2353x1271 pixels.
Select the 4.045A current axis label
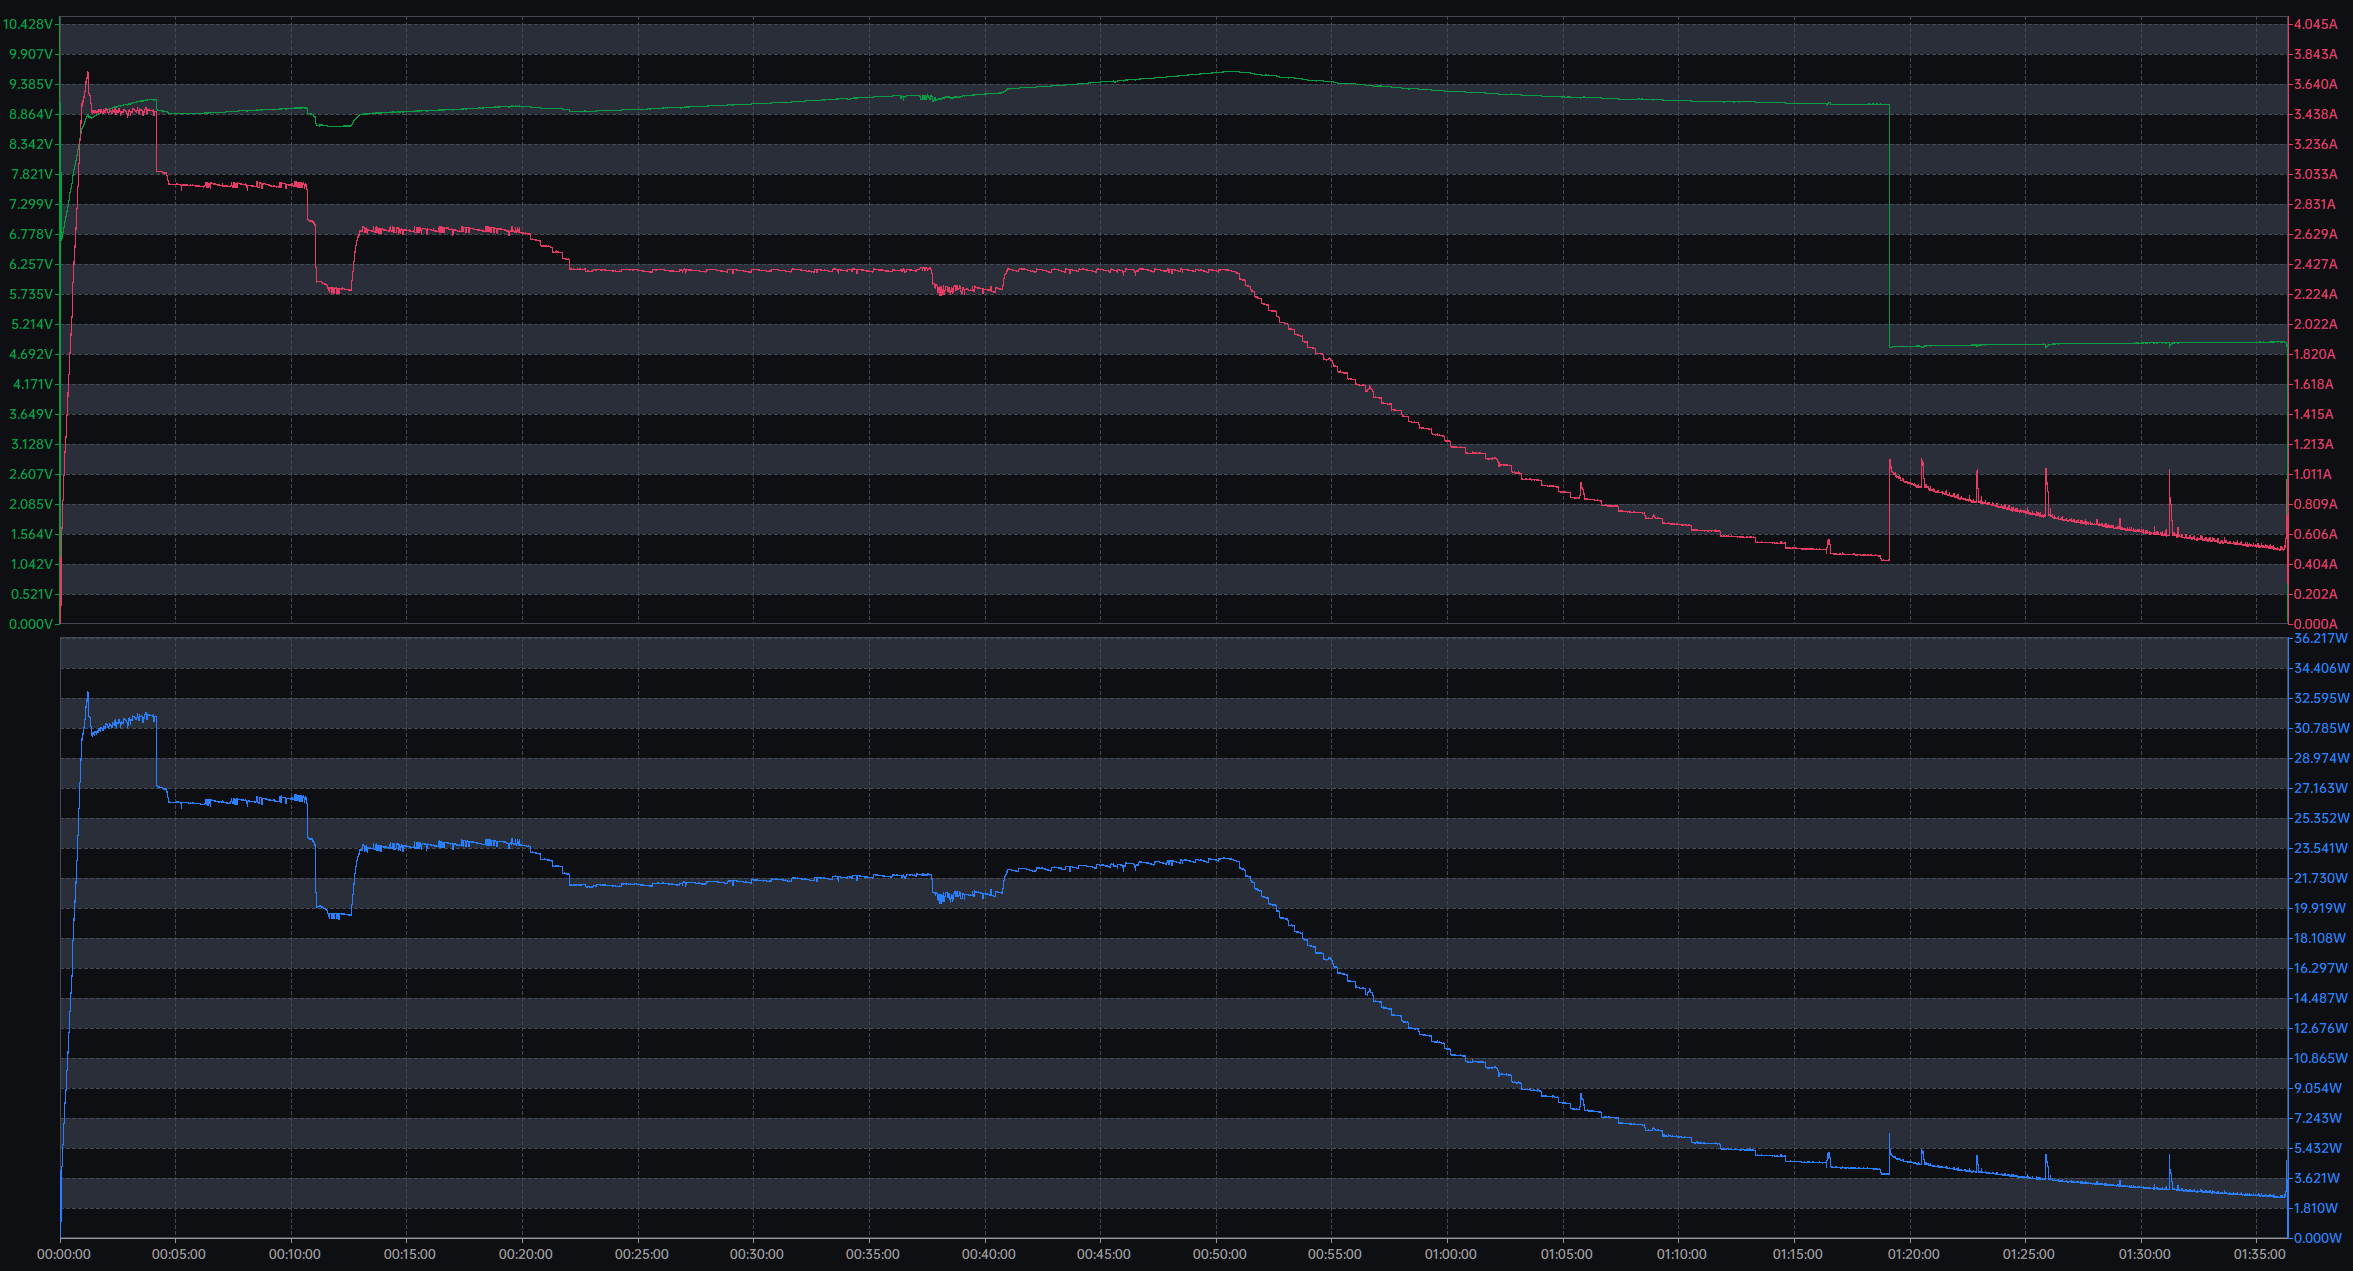[x=2315, y=24]
